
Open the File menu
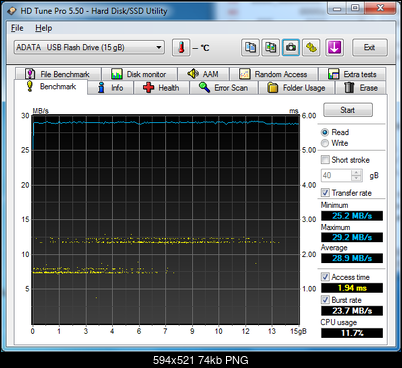pos(17,28)
